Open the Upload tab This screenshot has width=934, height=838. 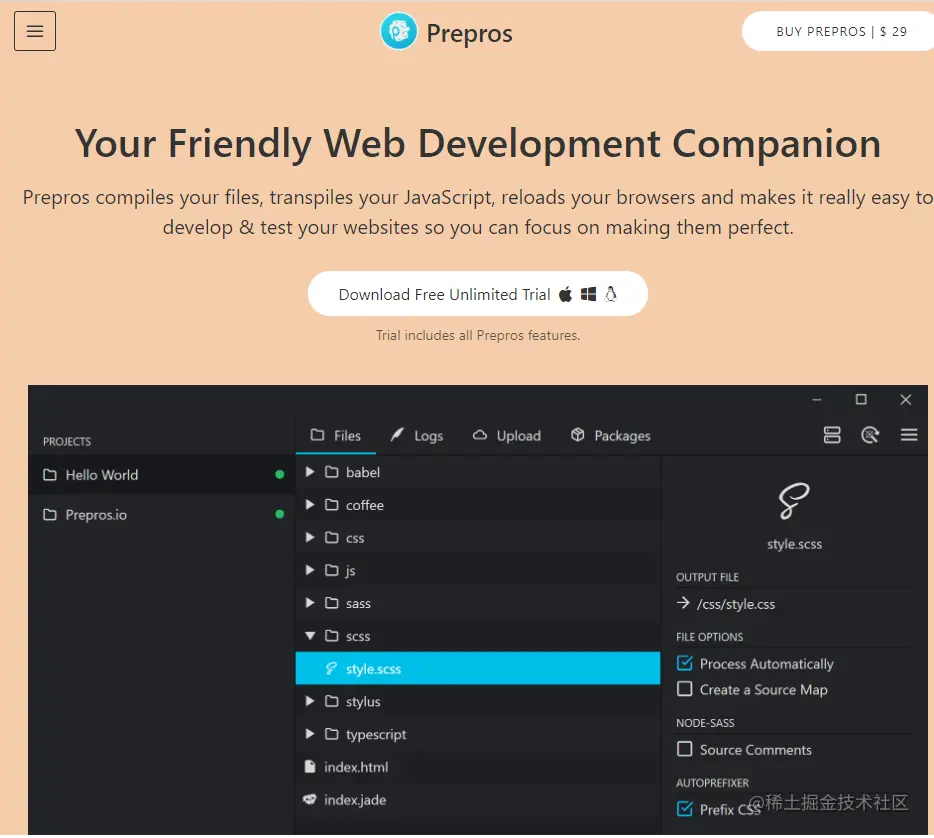point(507,435)
